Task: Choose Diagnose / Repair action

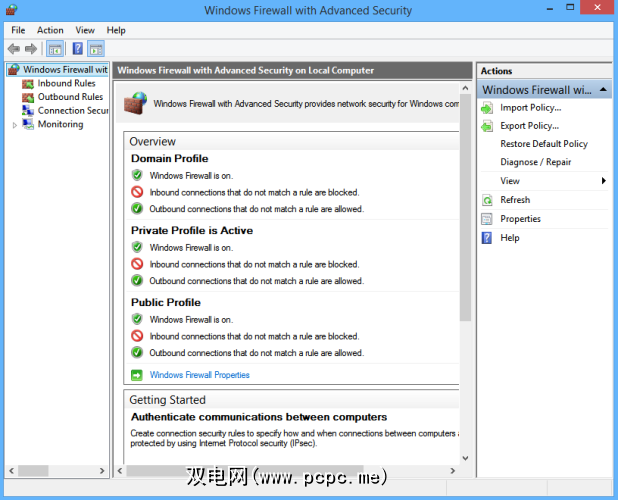Action: 536,162
